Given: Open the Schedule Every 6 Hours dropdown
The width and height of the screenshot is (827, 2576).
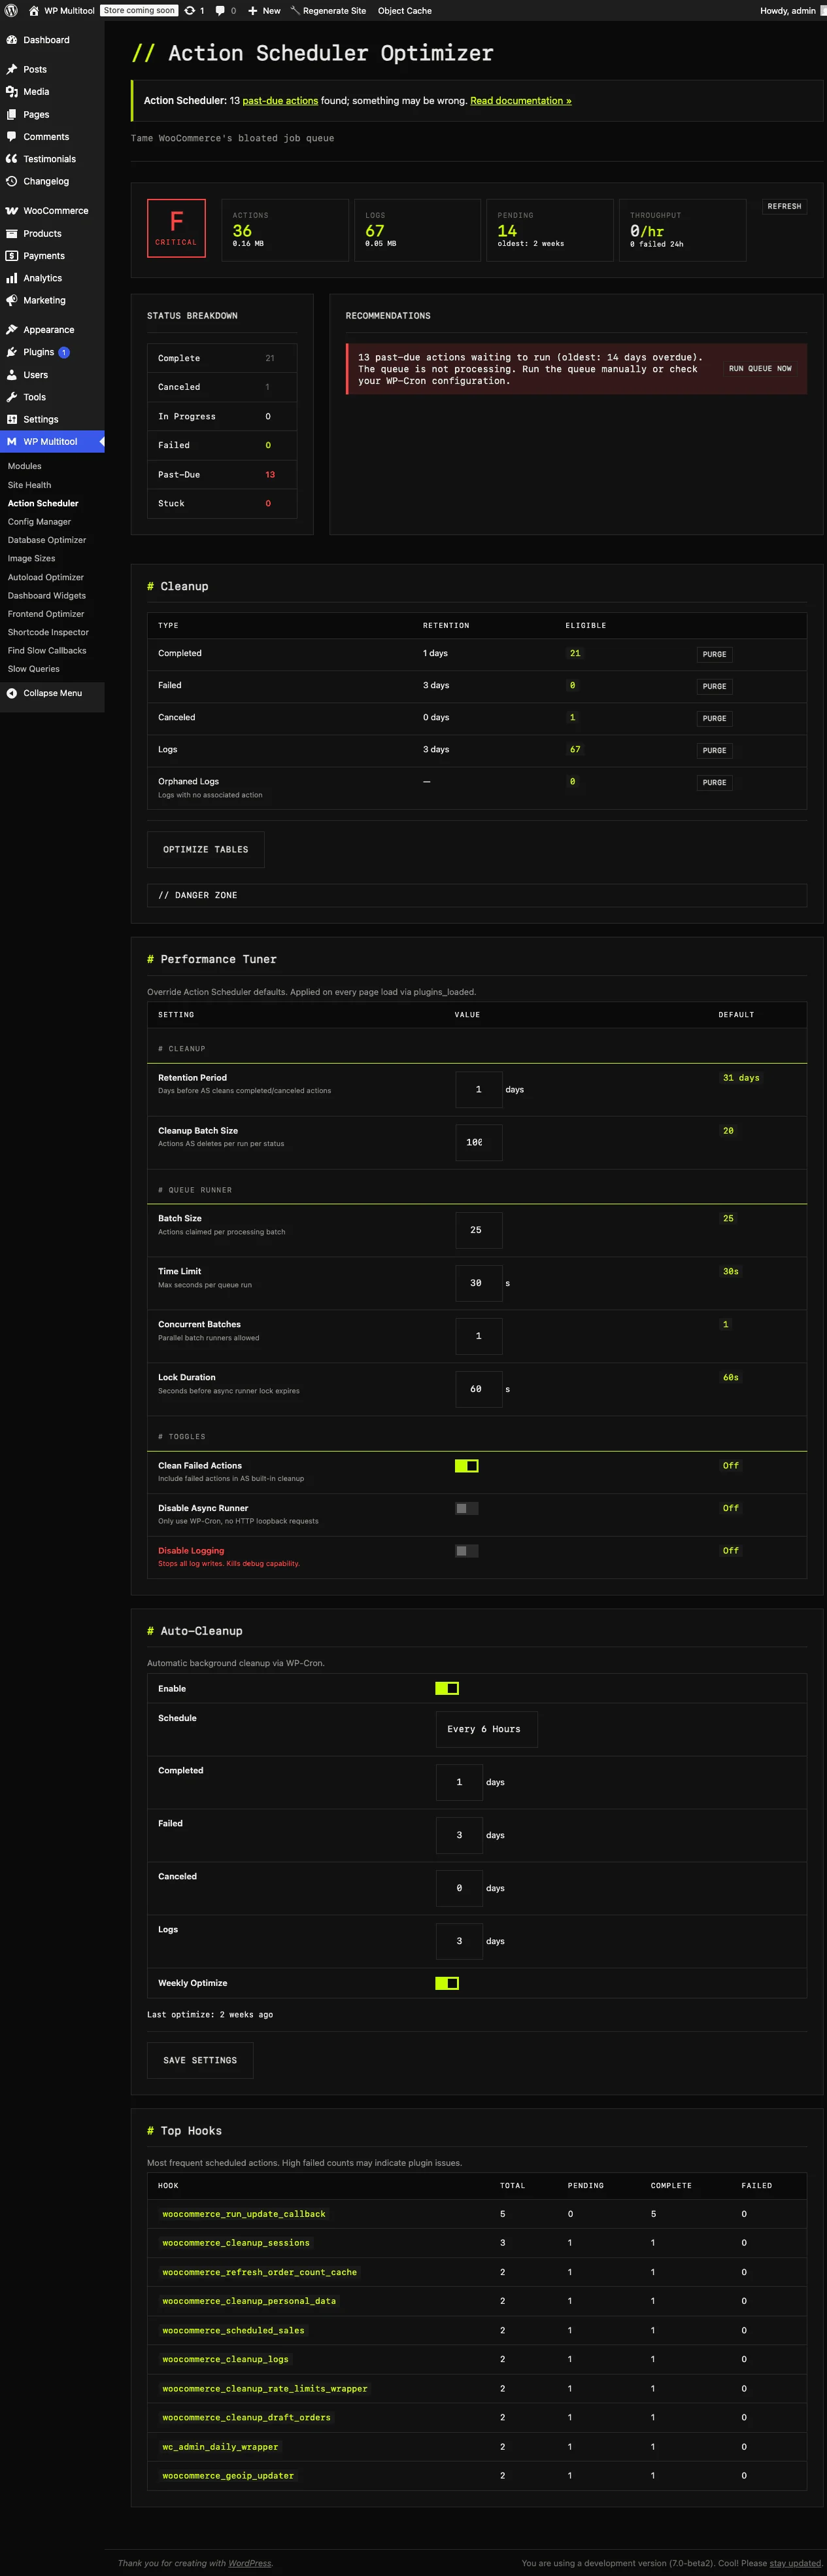Looking at the screenshot, I should 487,1729.
